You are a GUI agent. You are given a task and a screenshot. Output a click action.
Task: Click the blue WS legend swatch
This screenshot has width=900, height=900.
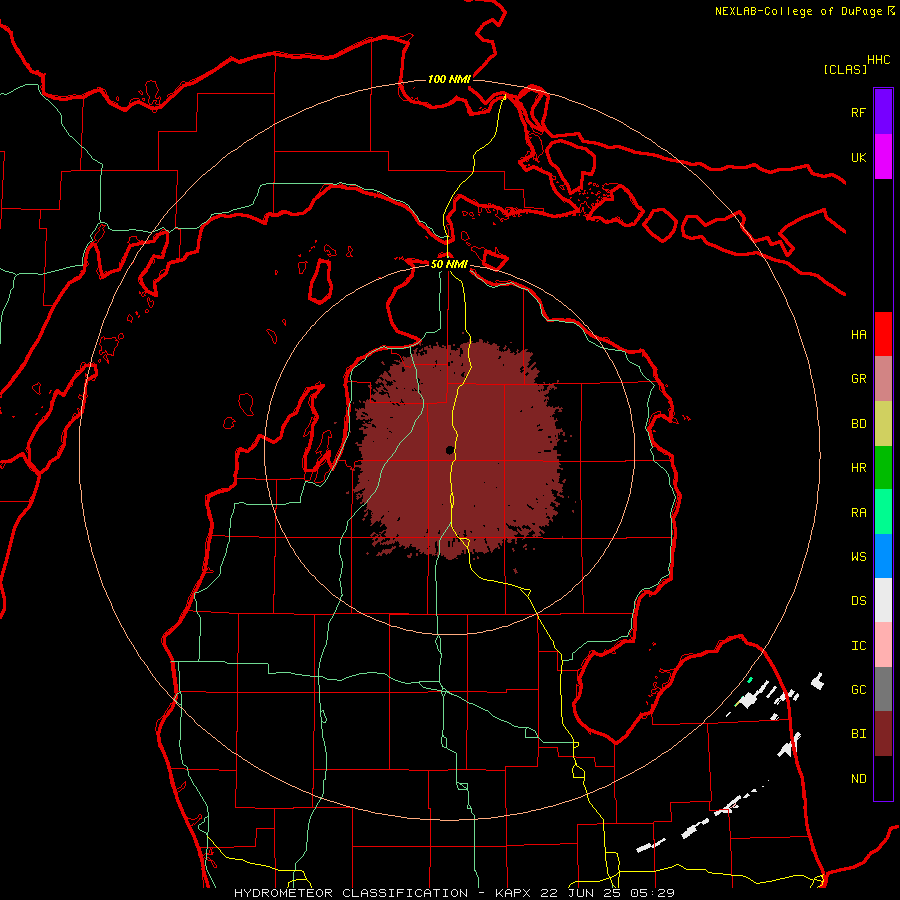(883, 556)
